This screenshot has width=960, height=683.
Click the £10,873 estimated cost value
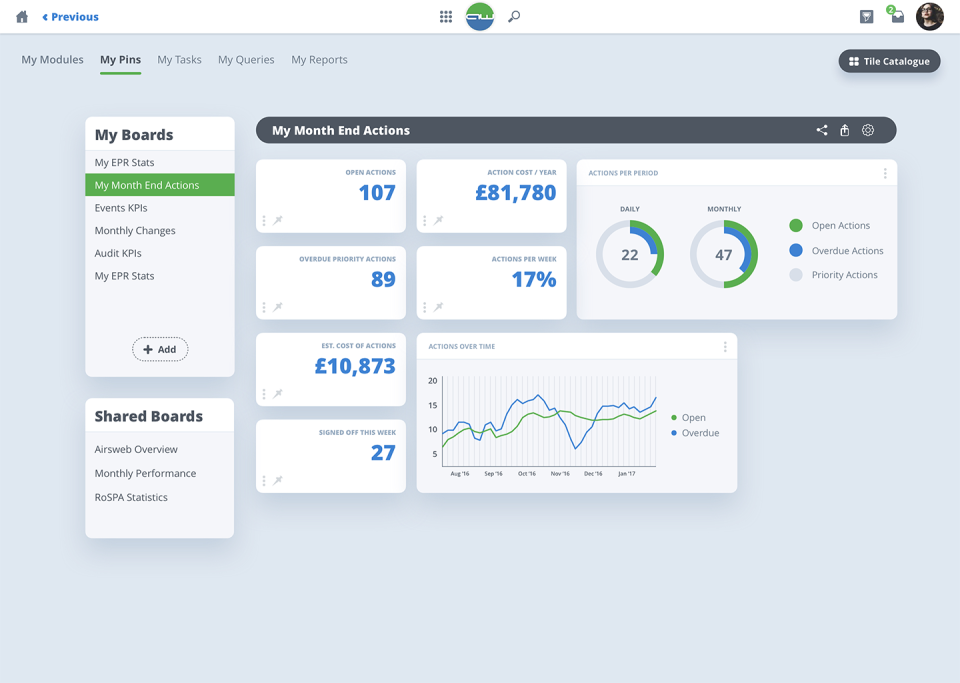coord(355,366)
